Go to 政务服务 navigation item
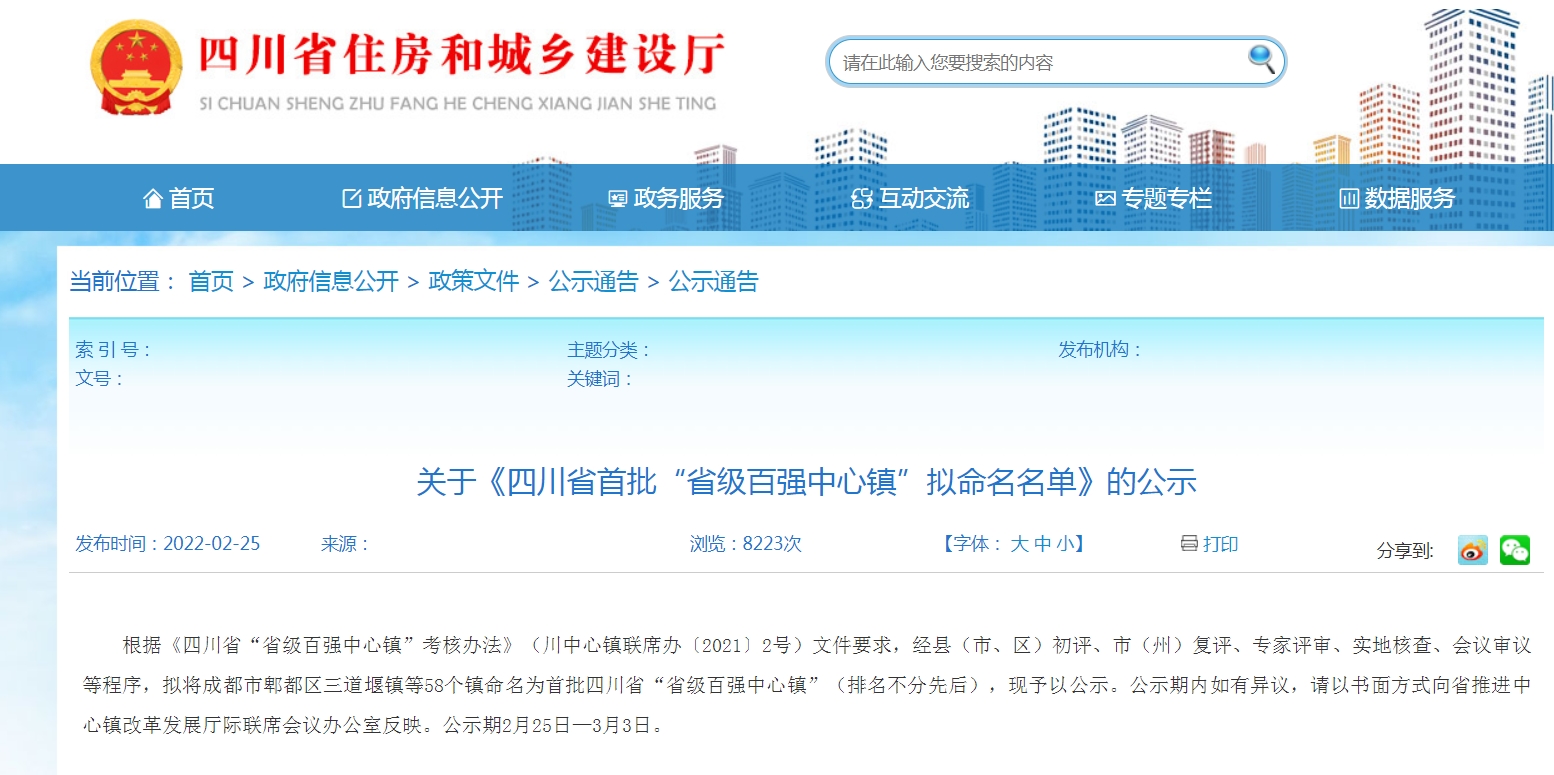 point(666,199)
